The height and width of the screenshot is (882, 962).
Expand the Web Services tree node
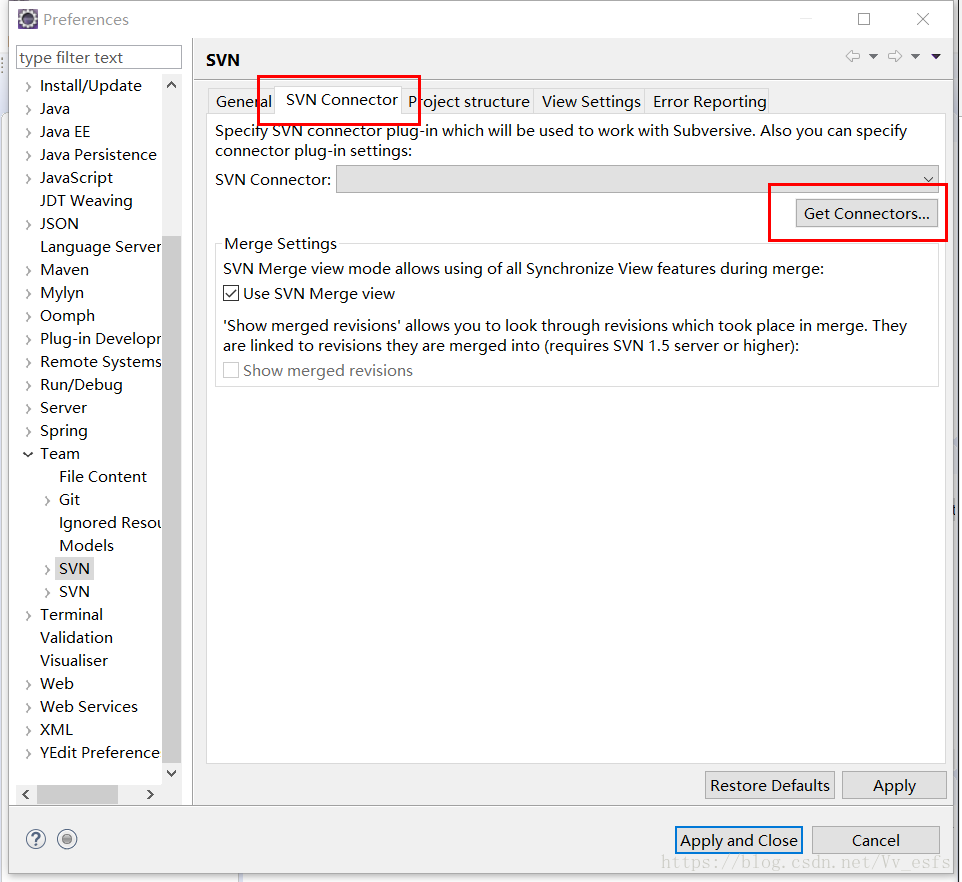click(28, 707)
